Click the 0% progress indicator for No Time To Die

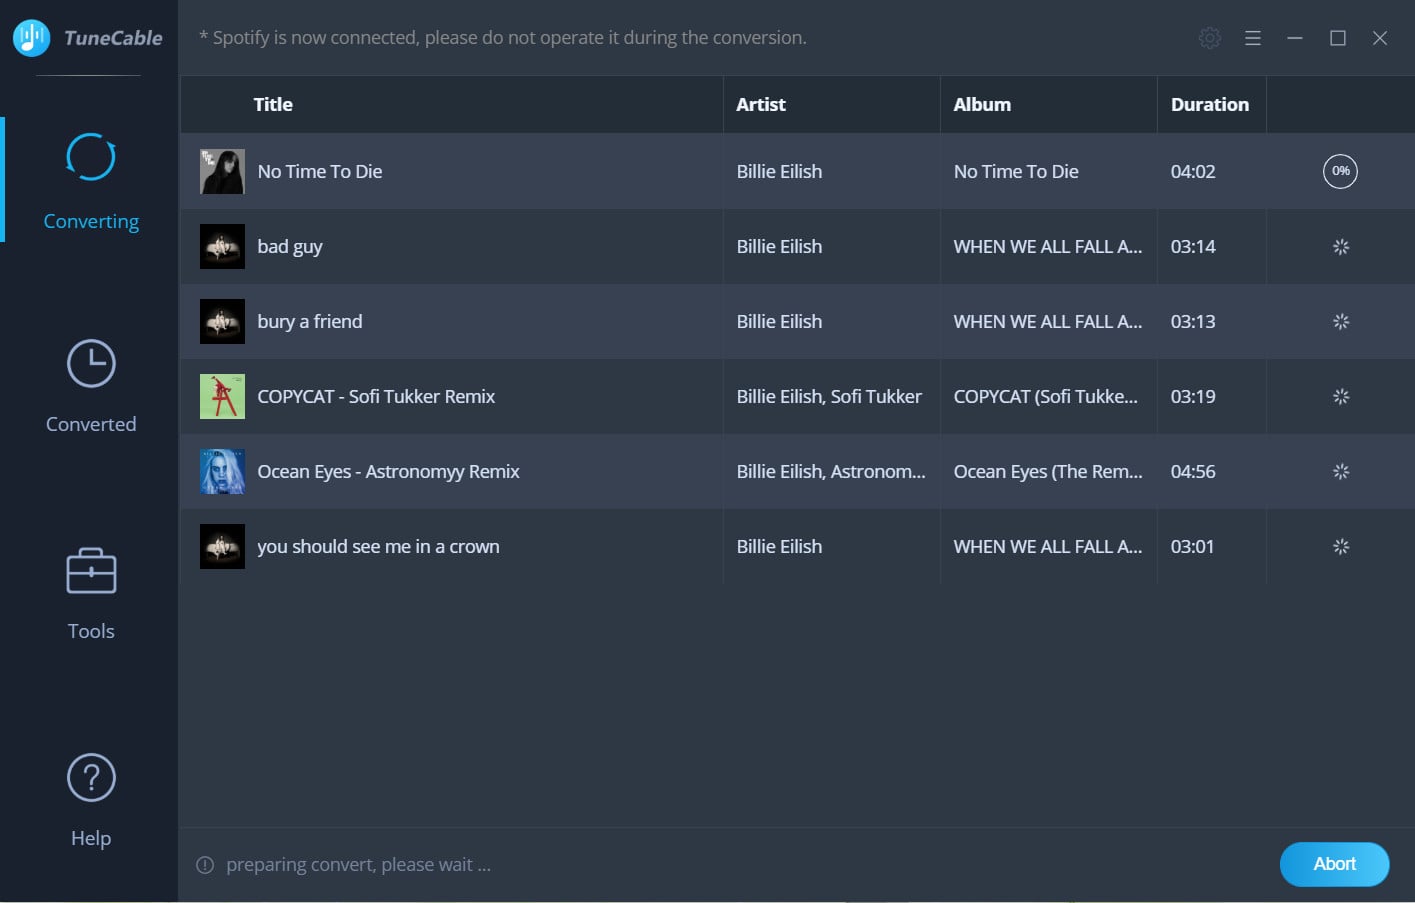(1340, 171)
